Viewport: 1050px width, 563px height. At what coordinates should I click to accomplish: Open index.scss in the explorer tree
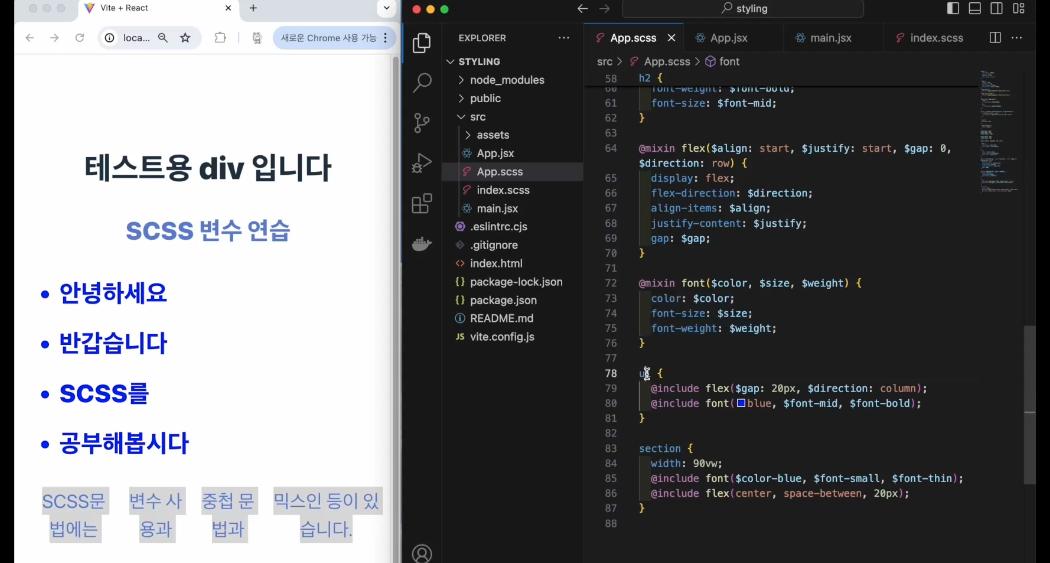(x=514, y=190)
